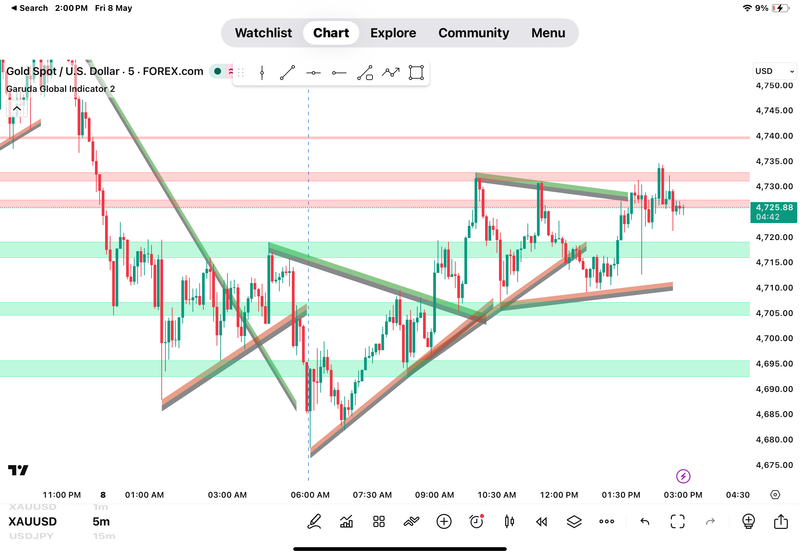Tap the share export icon
Screen dimensions: 800x556
tap(781, 521)
